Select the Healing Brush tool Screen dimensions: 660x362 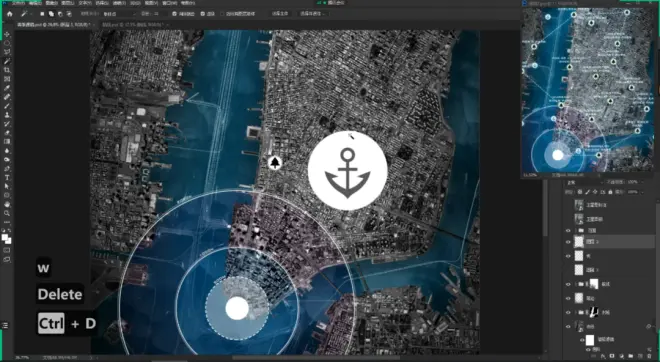coord(7,97)
